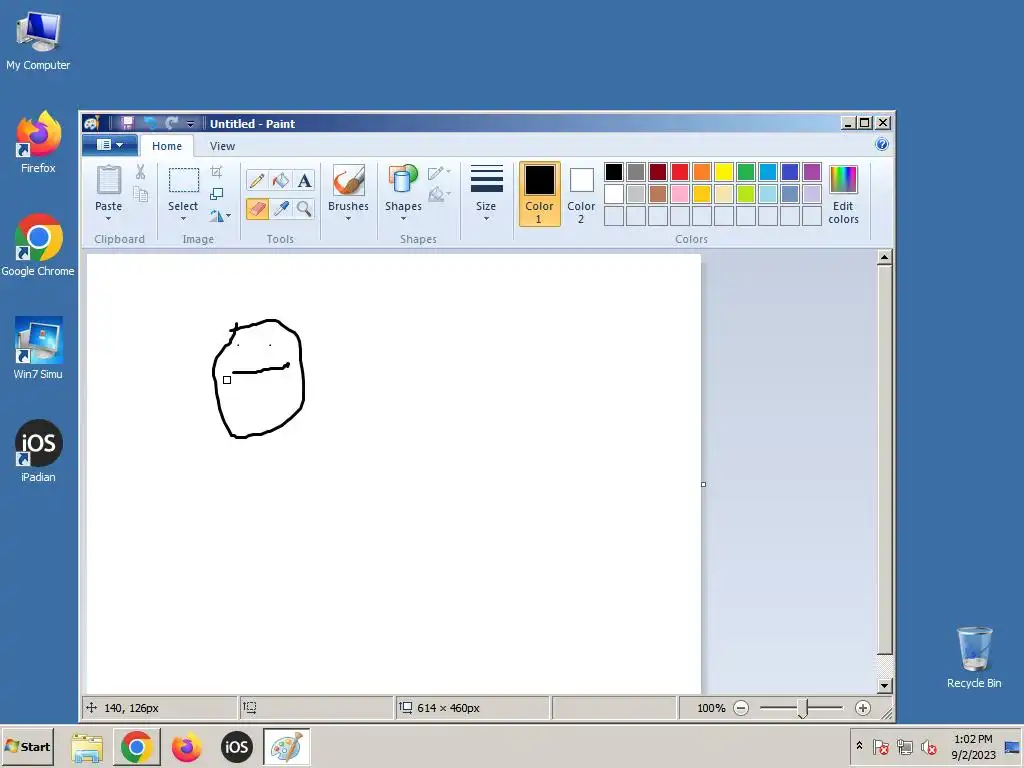Open the Shape fill dropdown
The width and height of the screenshot is (1024, 768).
coord(440,194)
